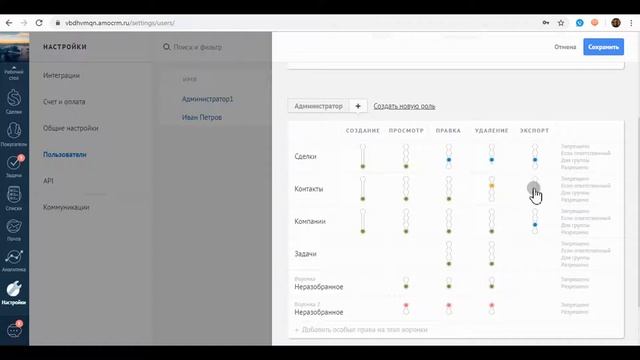Select the Администратор role tab
The image size is (640, 360).
click(318, 106)
